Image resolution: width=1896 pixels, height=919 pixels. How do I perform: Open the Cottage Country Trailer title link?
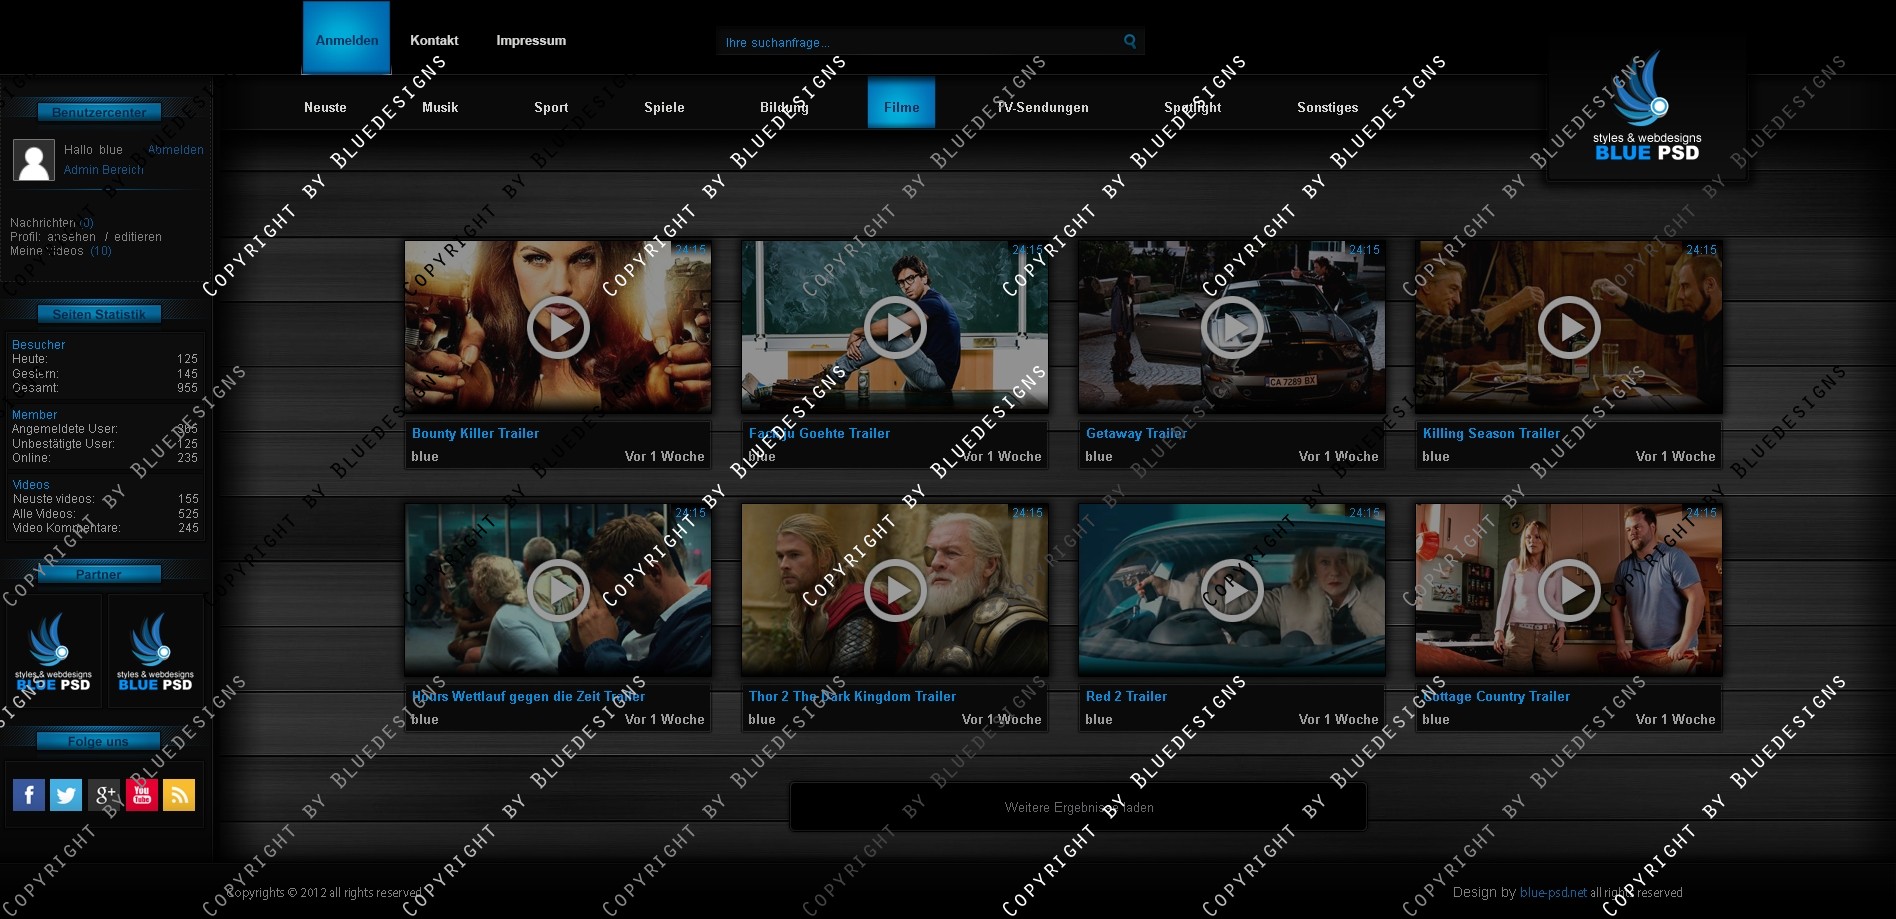tap(1496, 696)
